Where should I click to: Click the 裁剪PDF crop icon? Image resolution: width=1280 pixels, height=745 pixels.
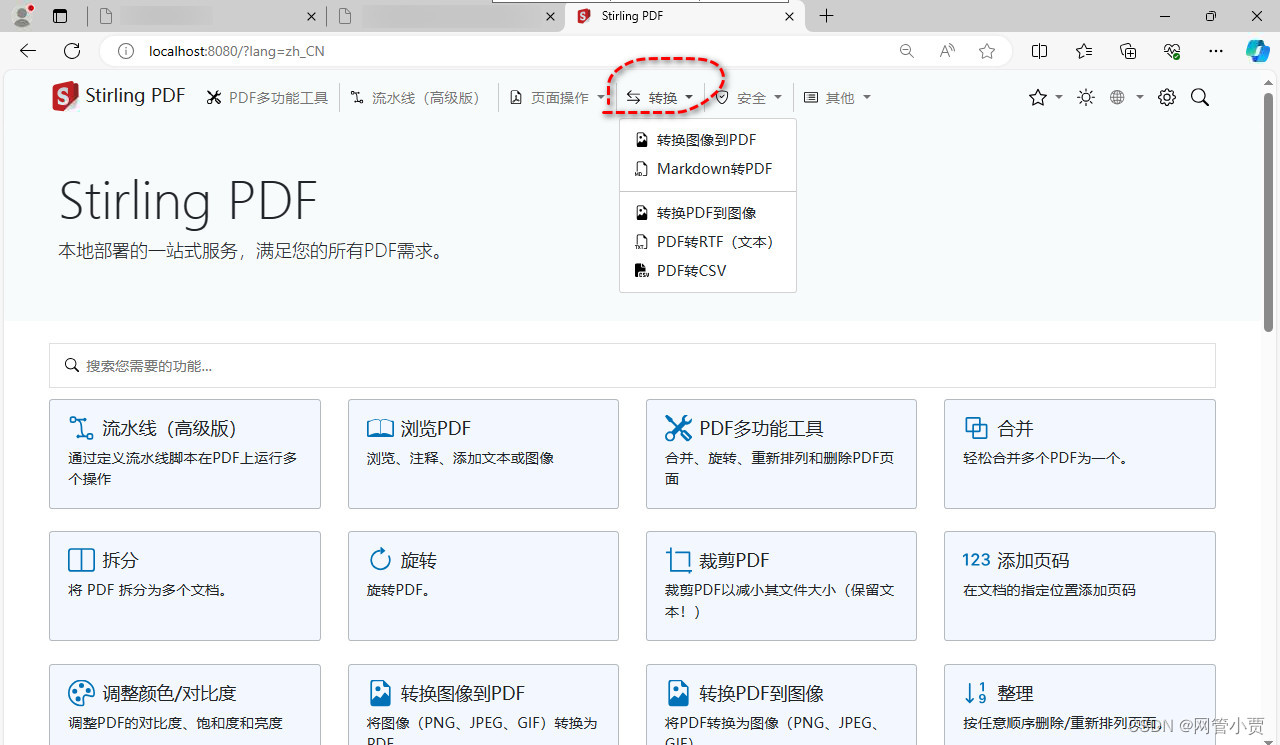(x=679, y=560)
